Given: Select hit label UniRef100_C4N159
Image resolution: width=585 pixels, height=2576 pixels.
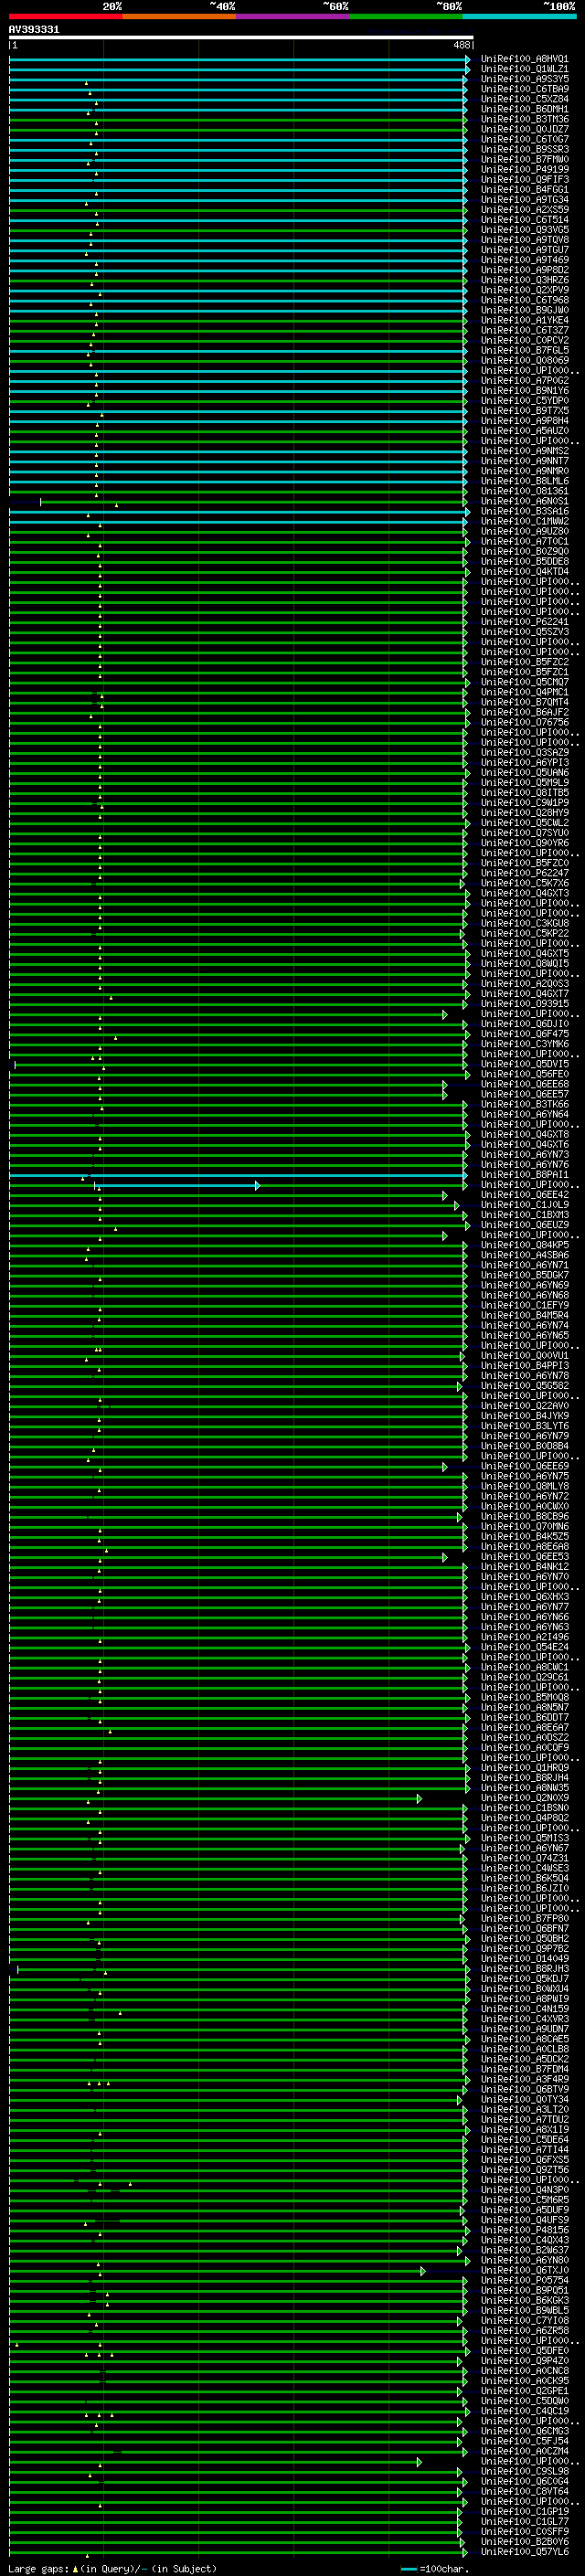Looking at the screenshot, I should [525, 2009].
